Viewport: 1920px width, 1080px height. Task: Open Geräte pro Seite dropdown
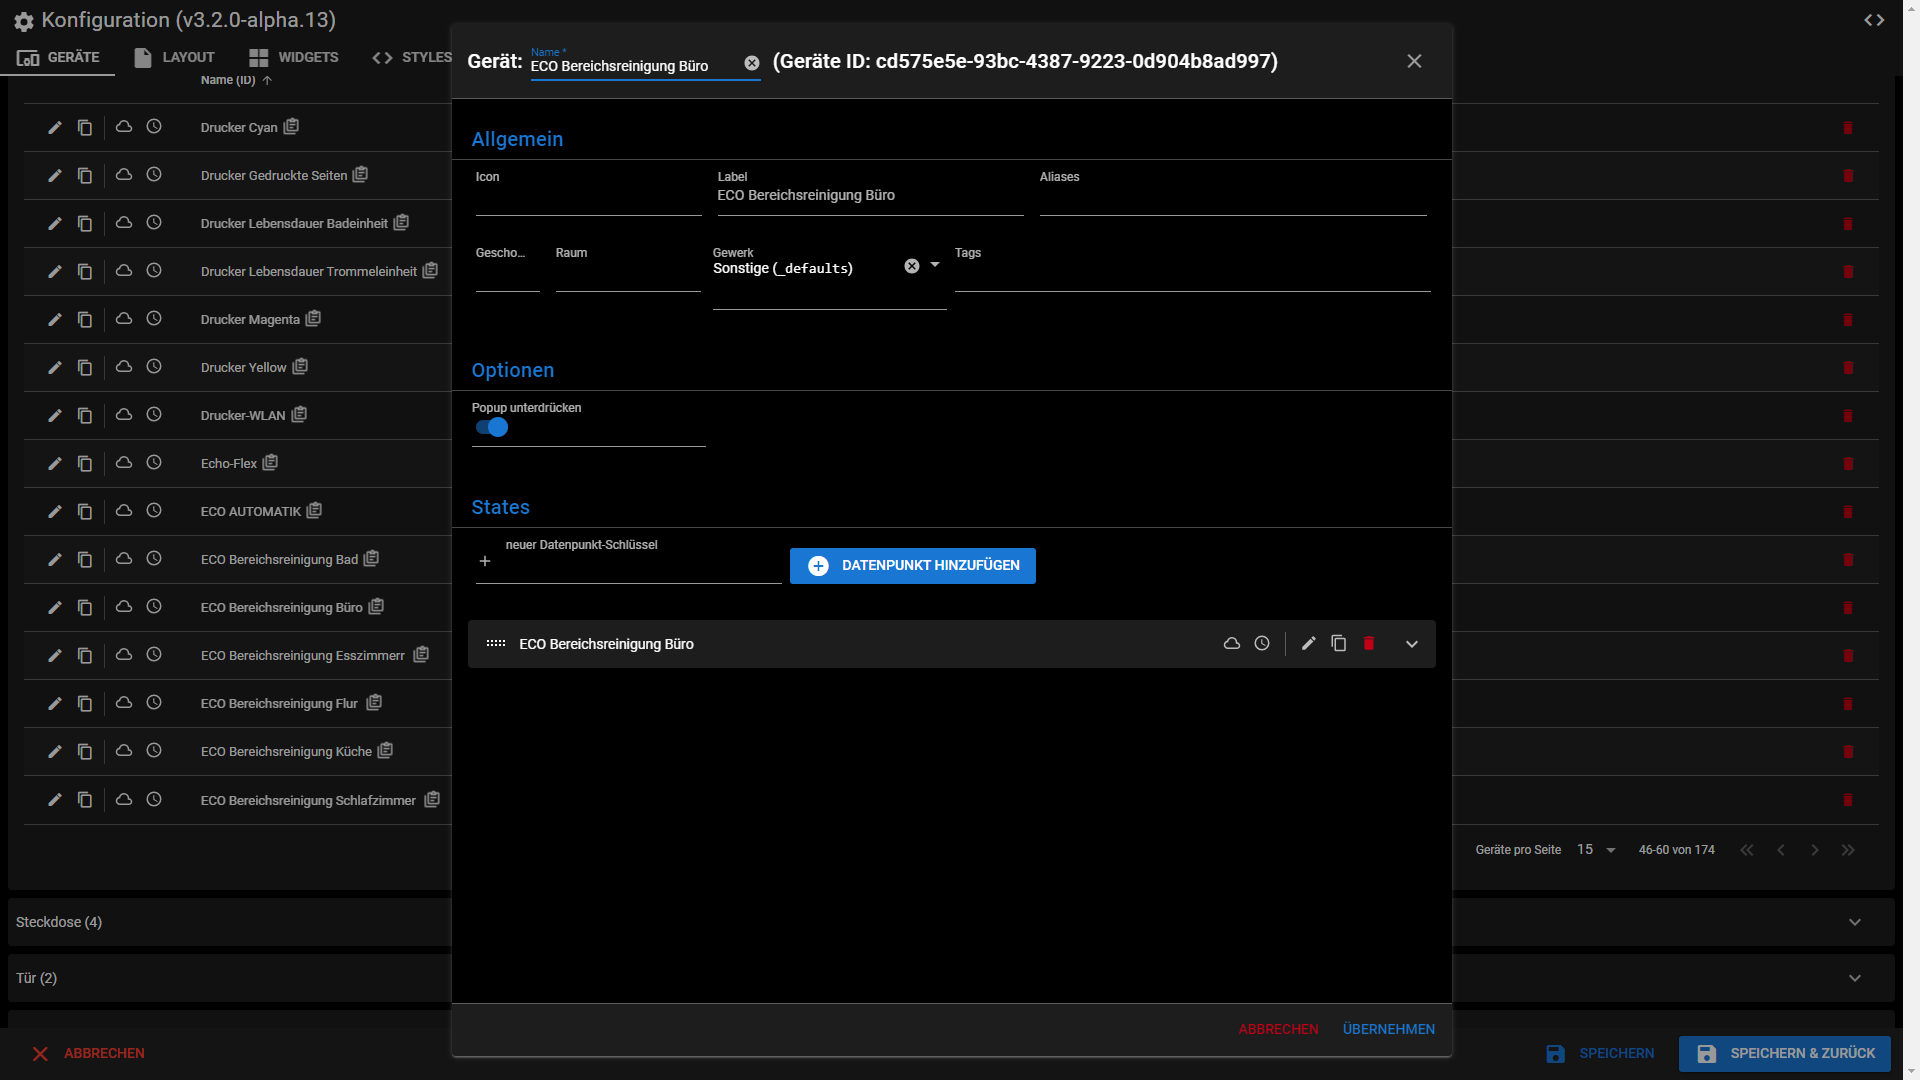1597,850
